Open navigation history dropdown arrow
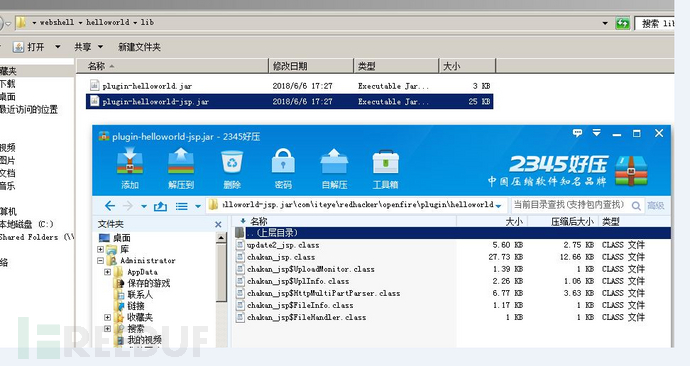Viewport: 690px width, 366px height. (144, 206)
